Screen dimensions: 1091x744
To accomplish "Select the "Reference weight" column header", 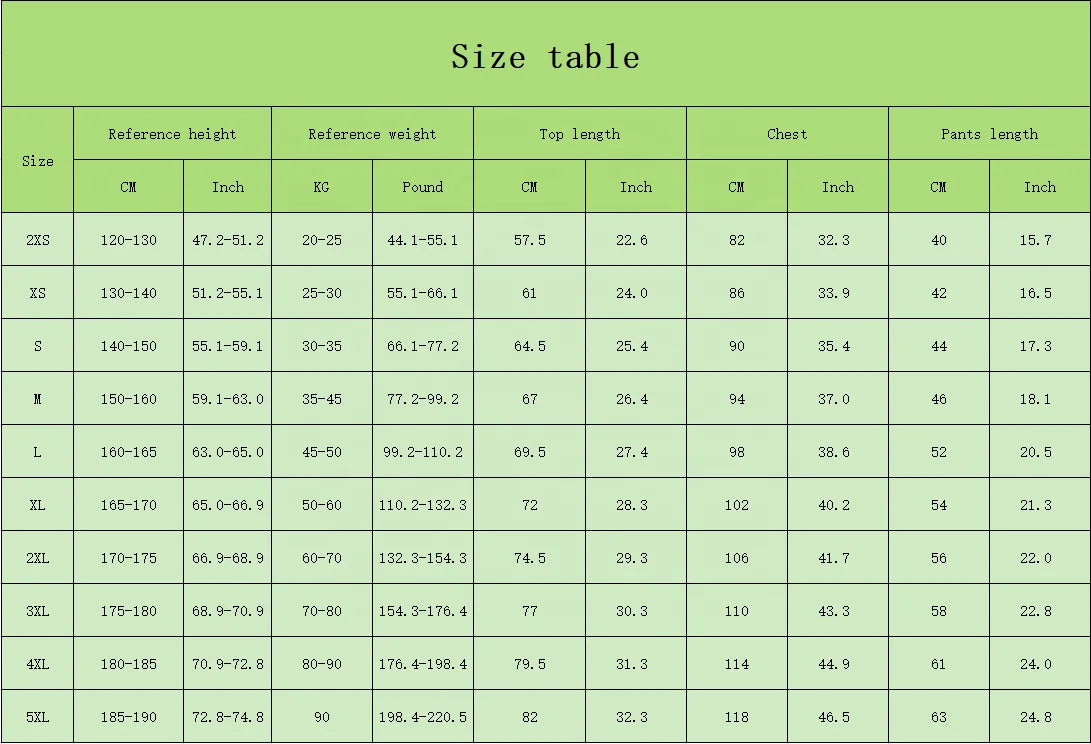I will [x=372, y=134].
